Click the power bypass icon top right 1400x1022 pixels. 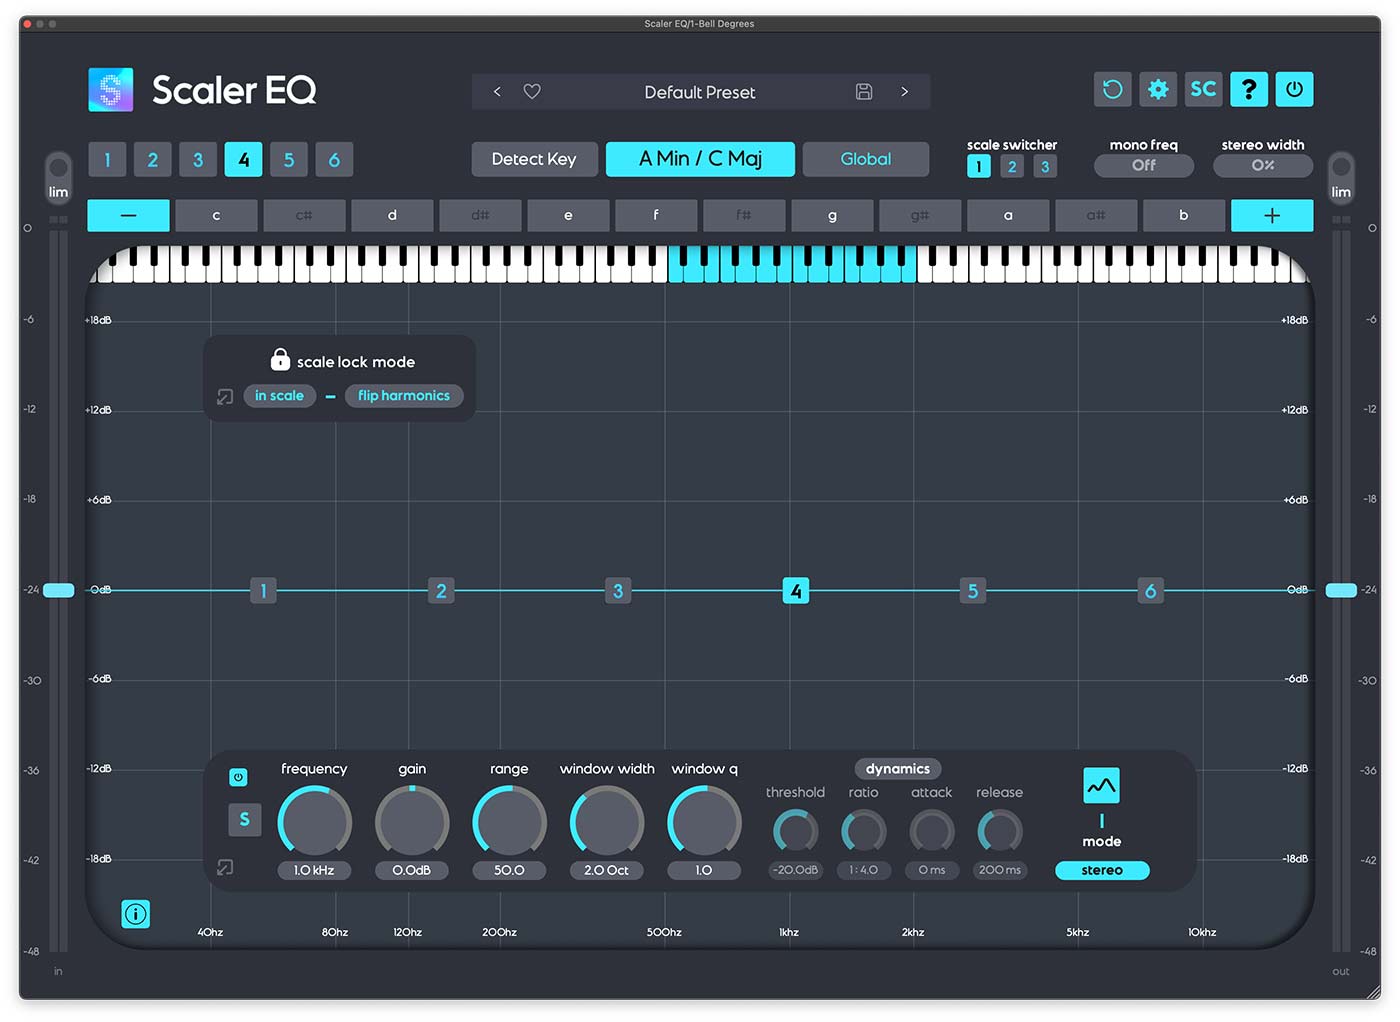click(1294, 89)
